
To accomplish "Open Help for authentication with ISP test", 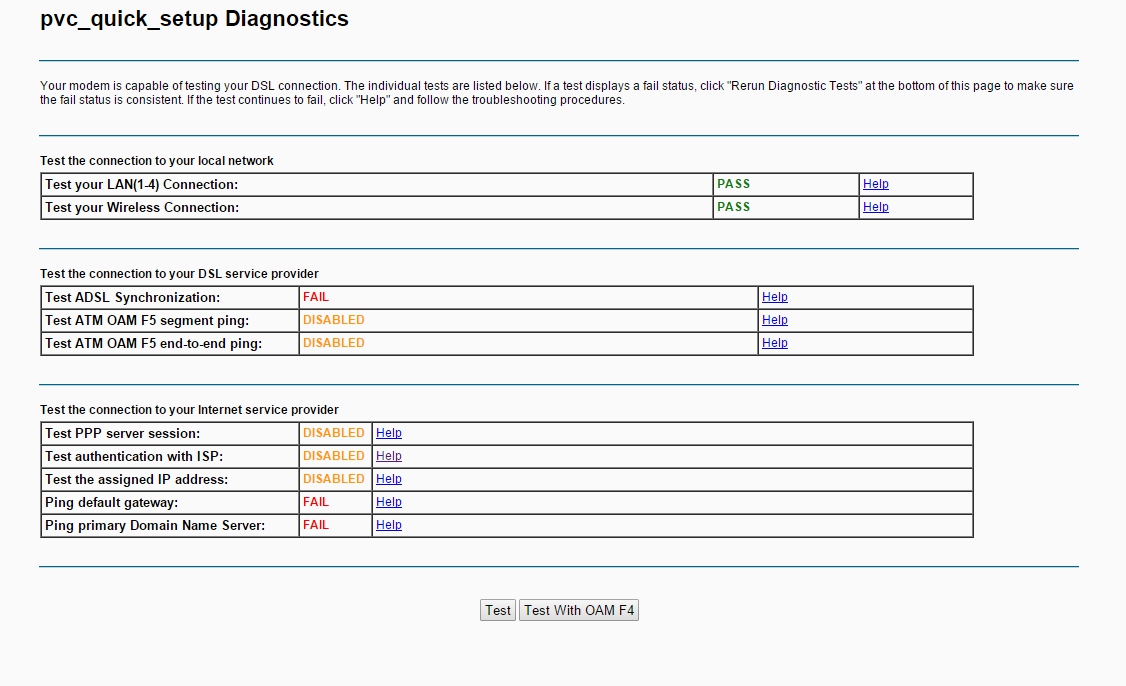I will click(x=388, y=456).
